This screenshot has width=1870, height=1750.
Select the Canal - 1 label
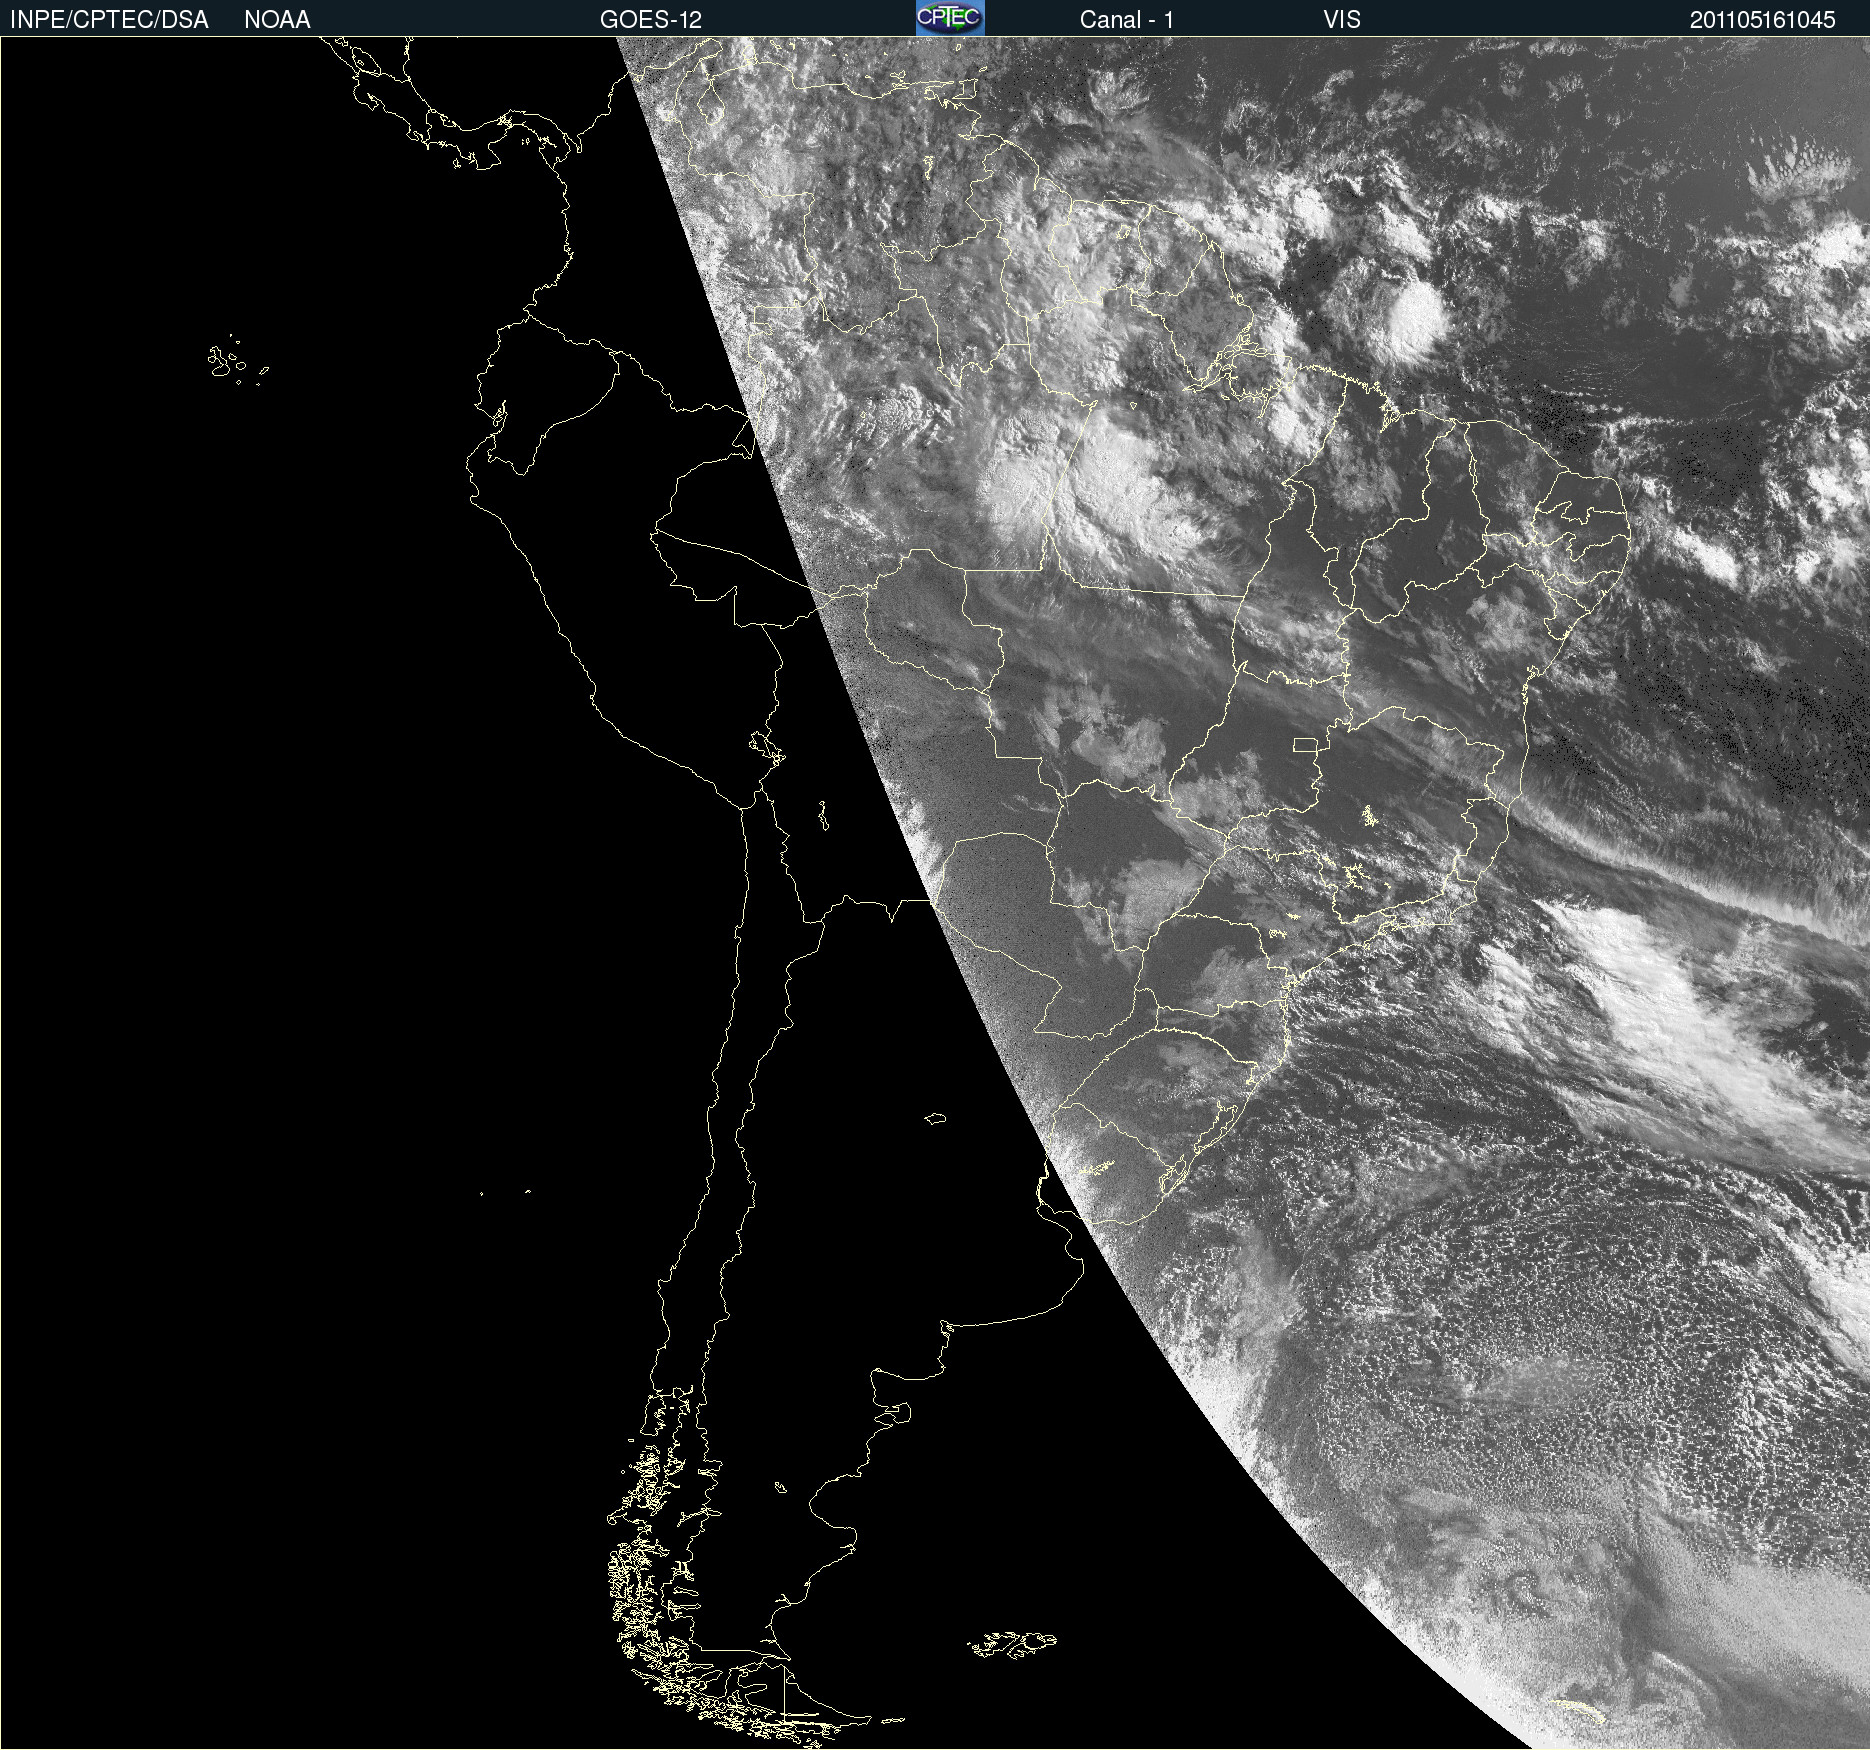tap(1127, 20)
